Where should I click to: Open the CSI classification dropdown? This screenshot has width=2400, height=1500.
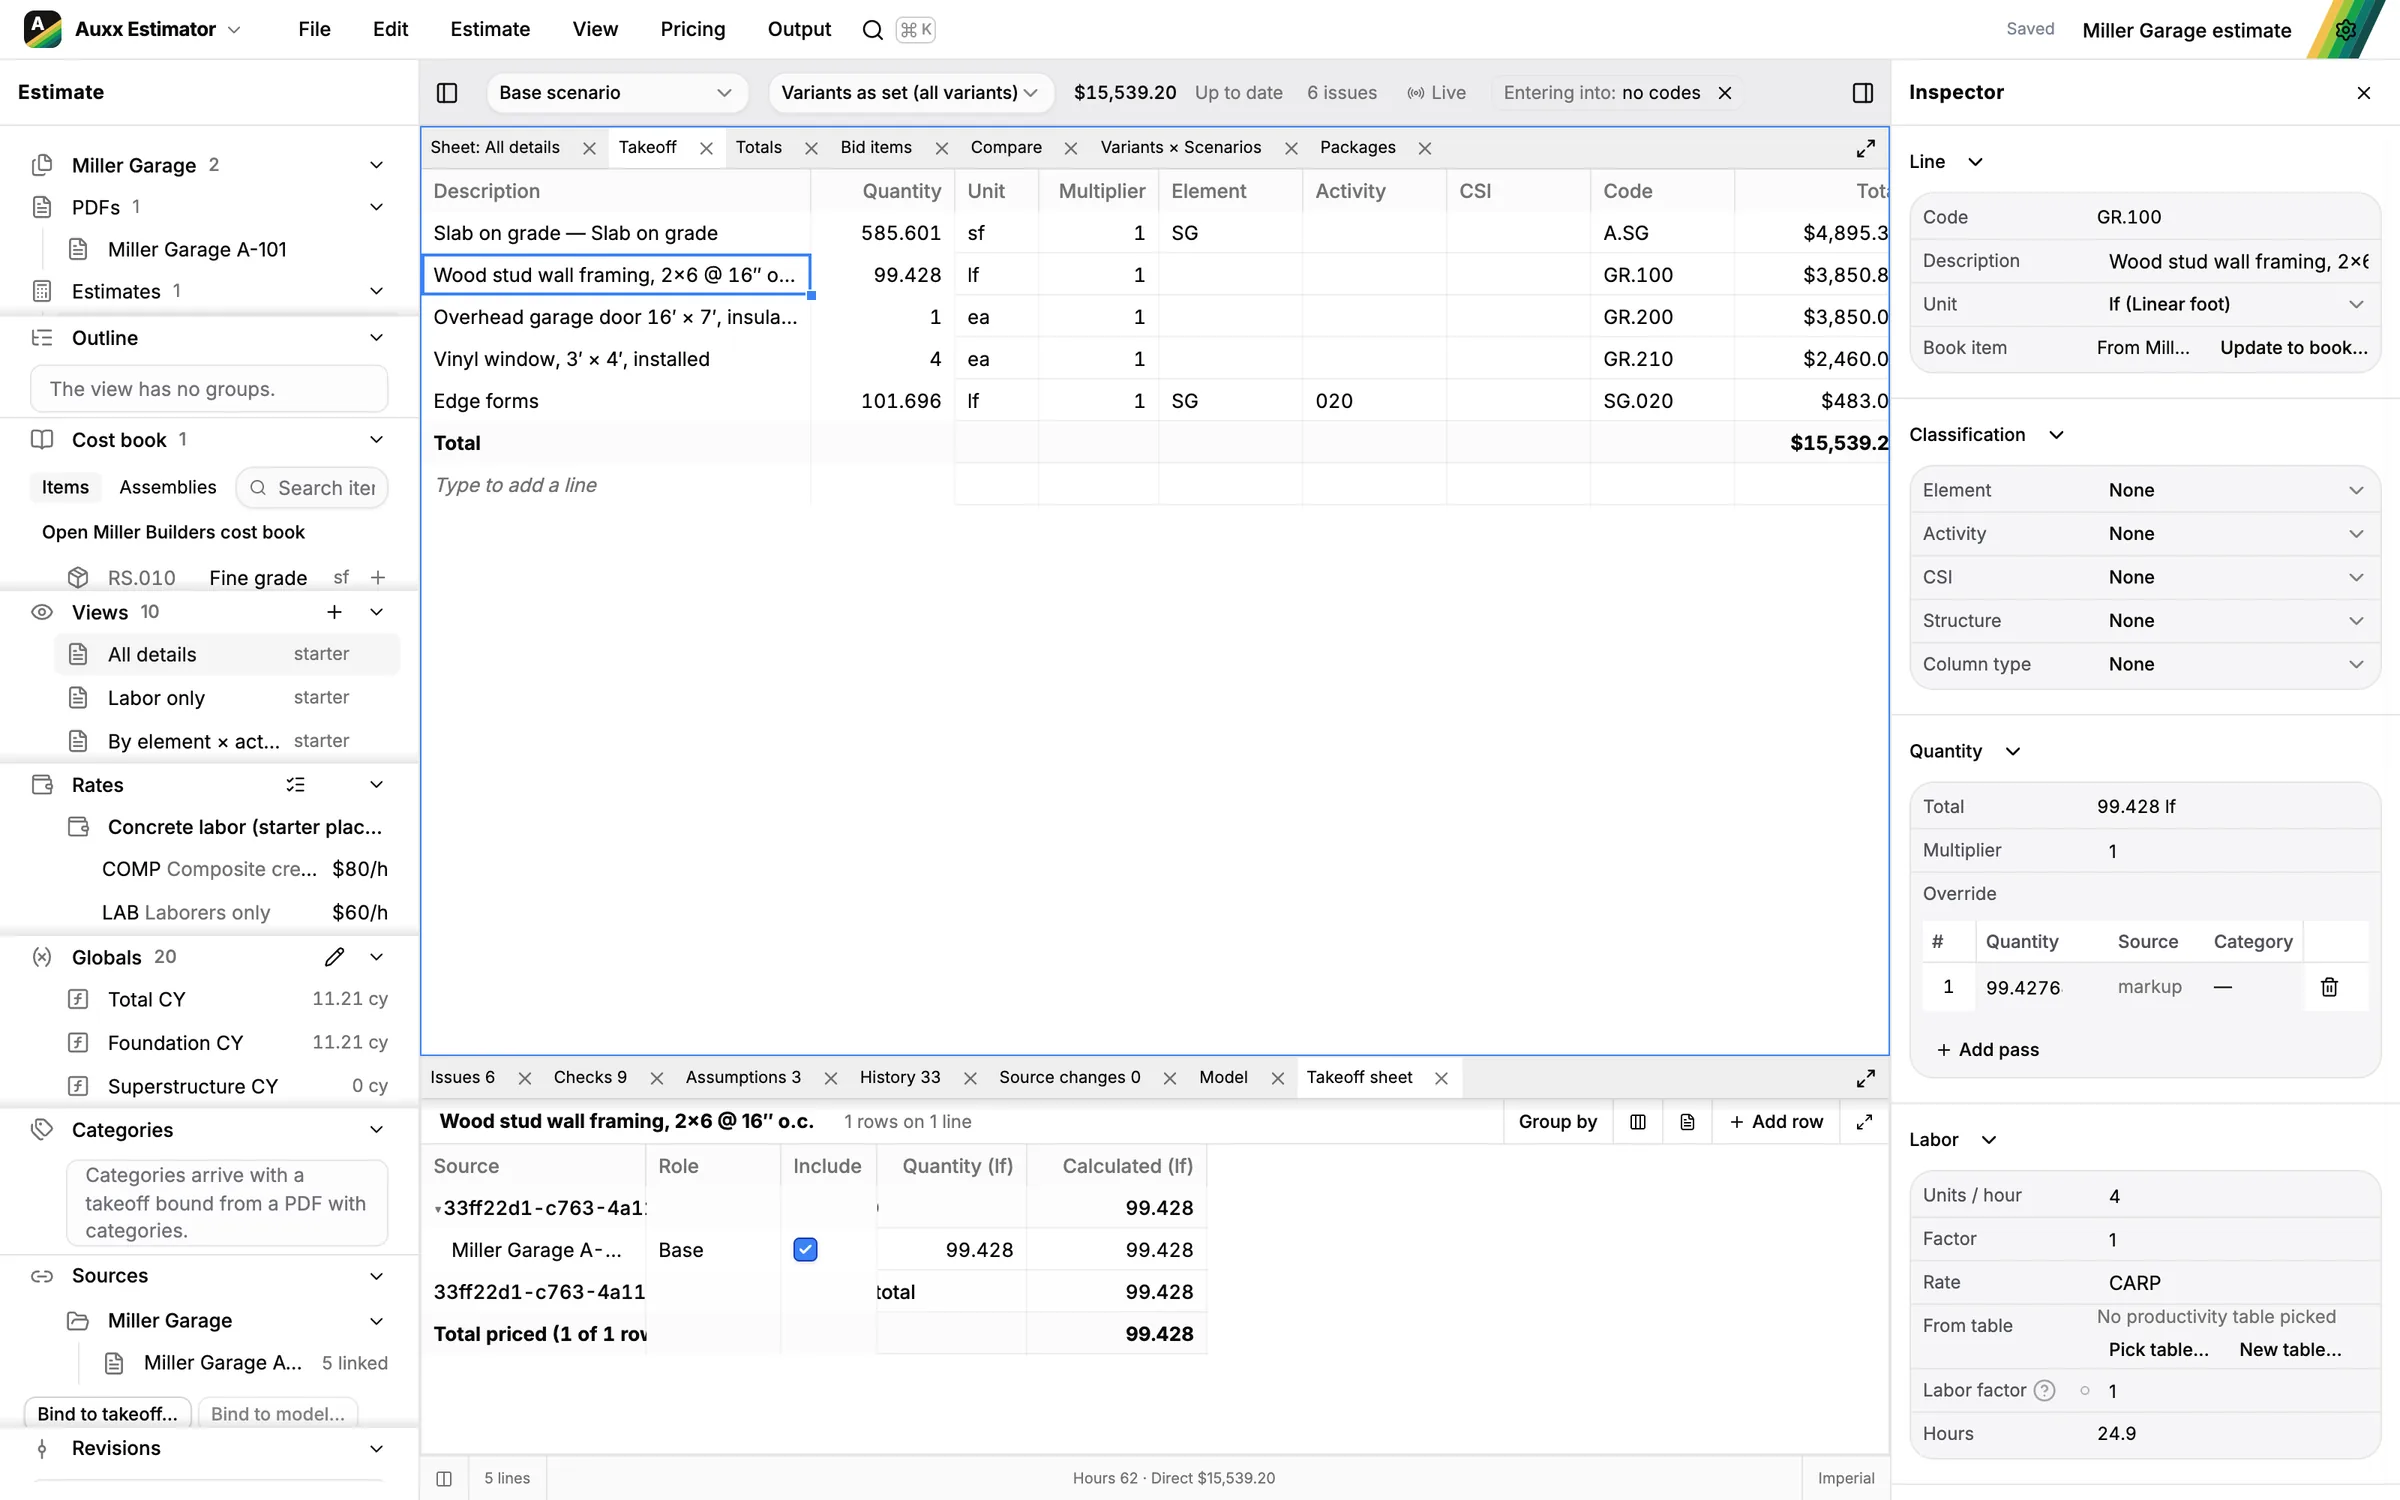[2236, 577]
